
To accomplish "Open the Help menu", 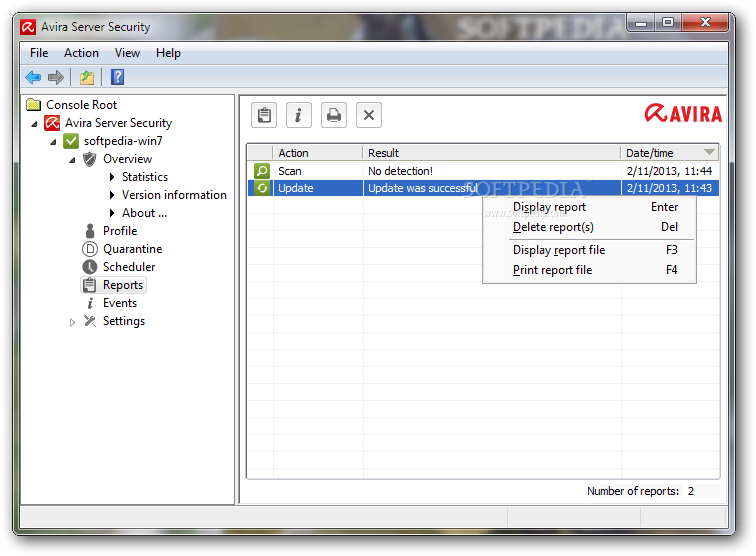I will coord(168,53).
